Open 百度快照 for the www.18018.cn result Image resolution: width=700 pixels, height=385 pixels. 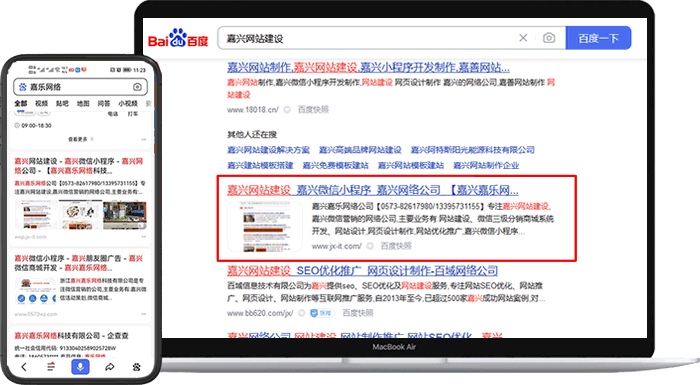coord(313,109)
